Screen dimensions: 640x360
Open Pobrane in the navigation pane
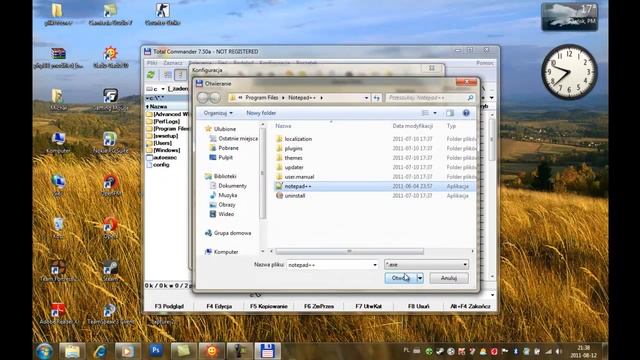coord(228,148)
